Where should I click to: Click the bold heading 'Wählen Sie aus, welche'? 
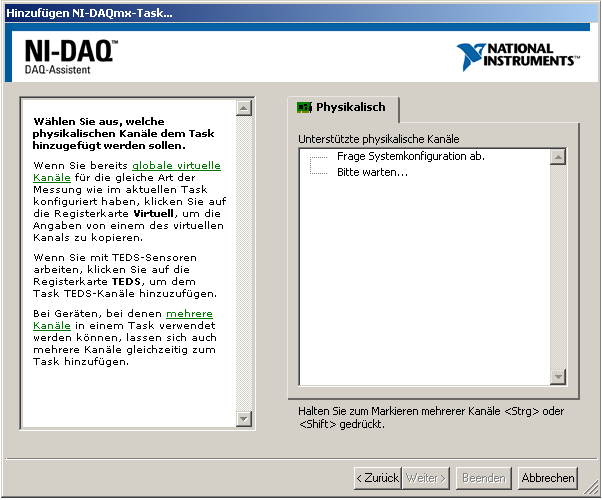(99, 121)
